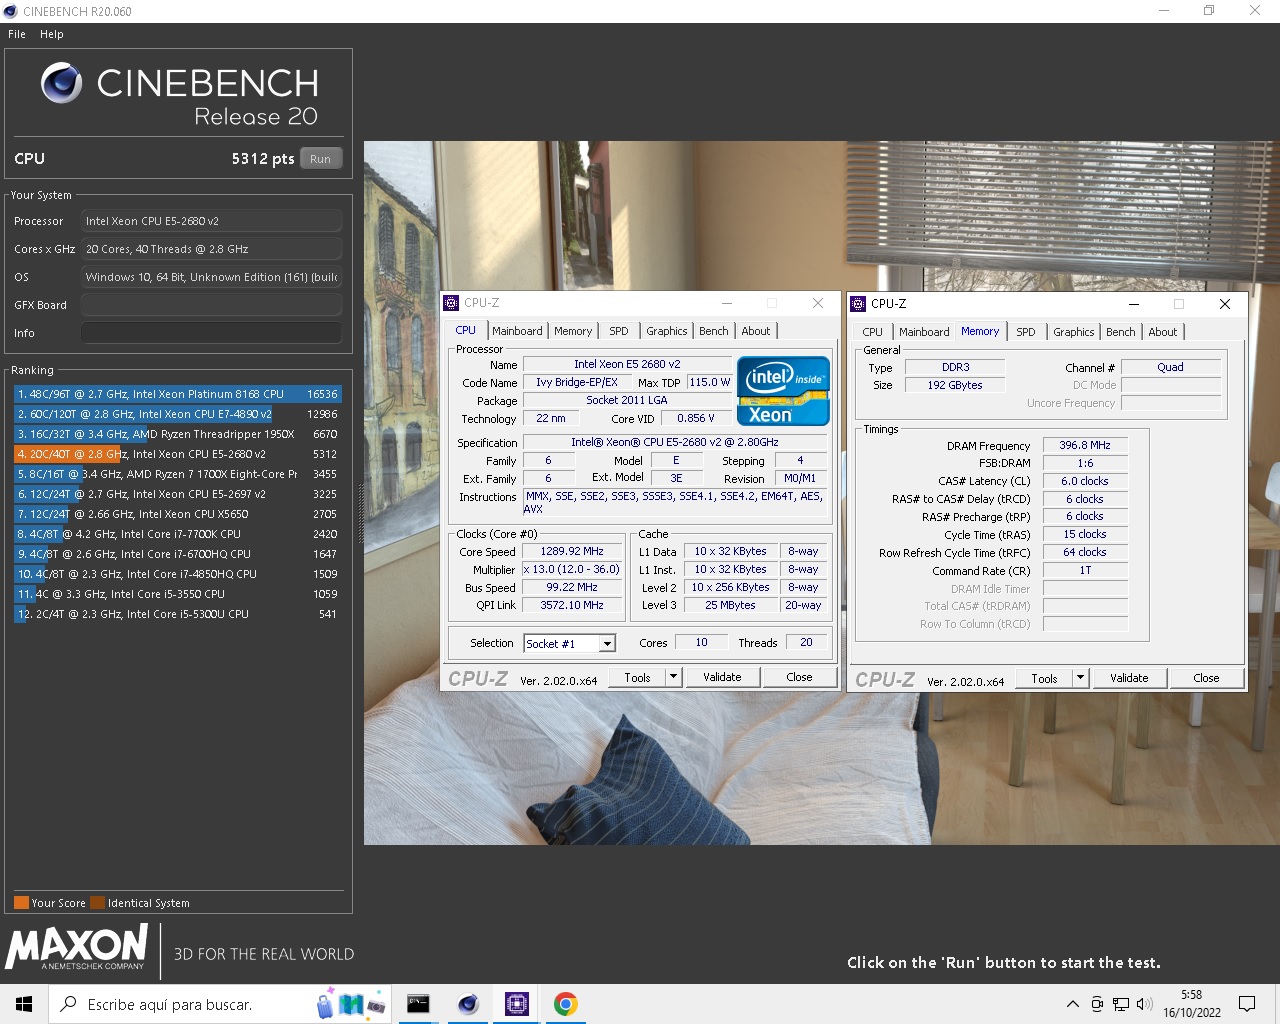The image size is (1280, 1024).
Task: Open Command Prompt from the taskbar
Action: tap(418, 1004)
